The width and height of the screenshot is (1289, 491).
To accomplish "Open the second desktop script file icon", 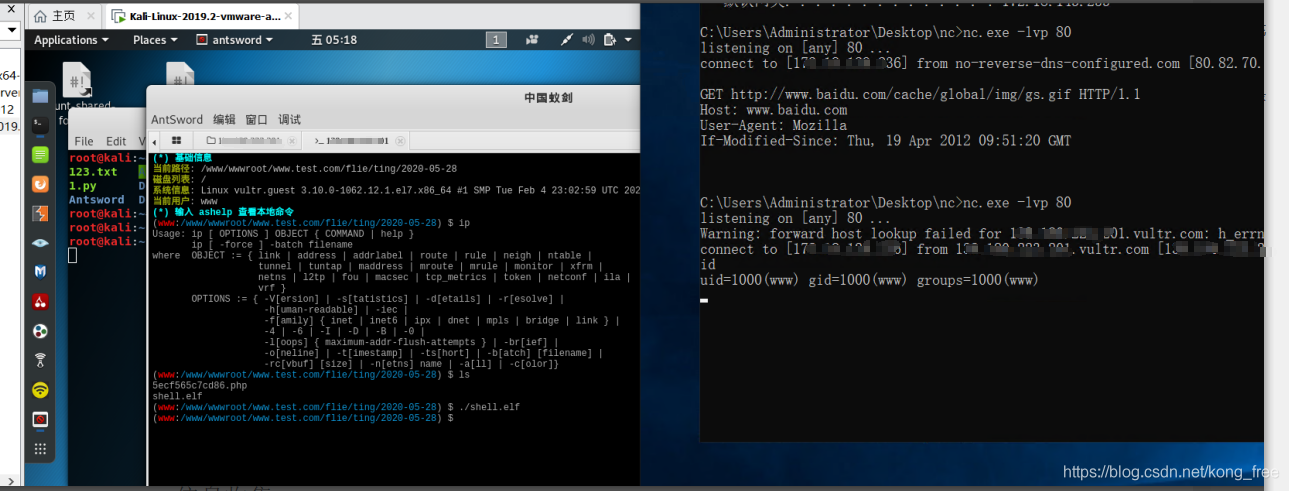I will point(180,74).
